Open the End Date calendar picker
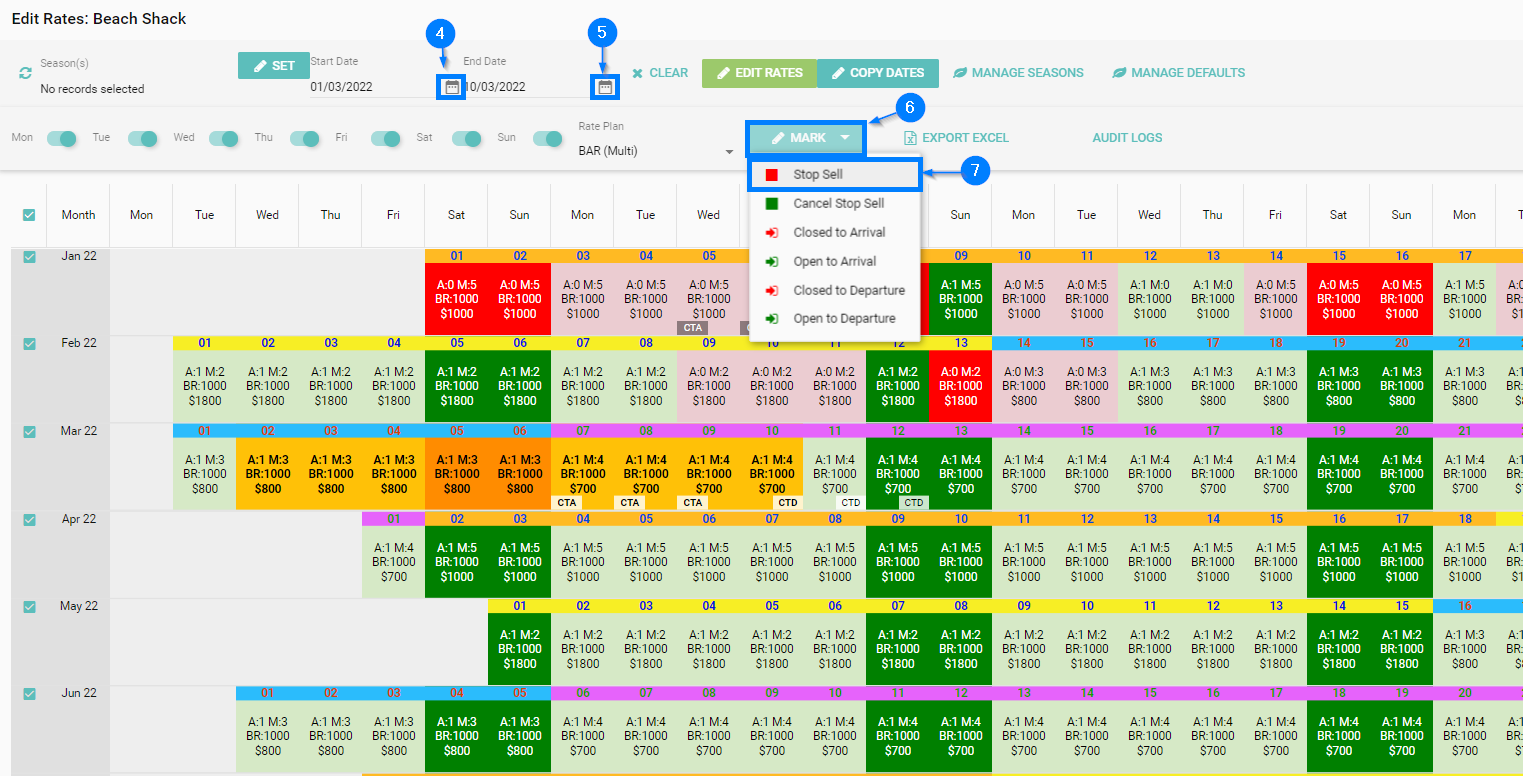 pyautogui.click(x=604, y=87)
